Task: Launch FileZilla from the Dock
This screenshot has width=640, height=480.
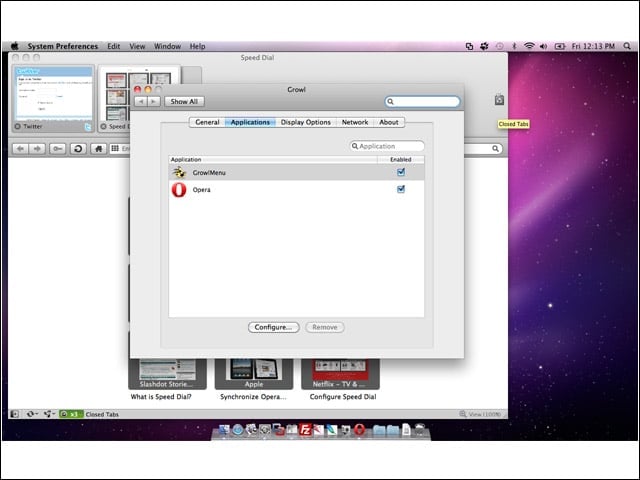Action: pyautogui.click(x=305, y=430)
